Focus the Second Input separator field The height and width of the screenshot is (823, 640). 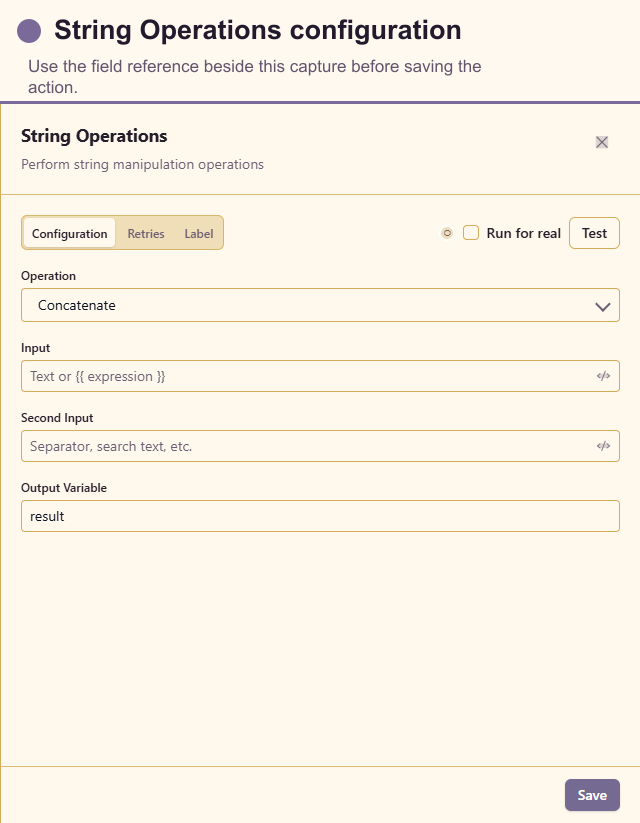(x=320, y=446)
